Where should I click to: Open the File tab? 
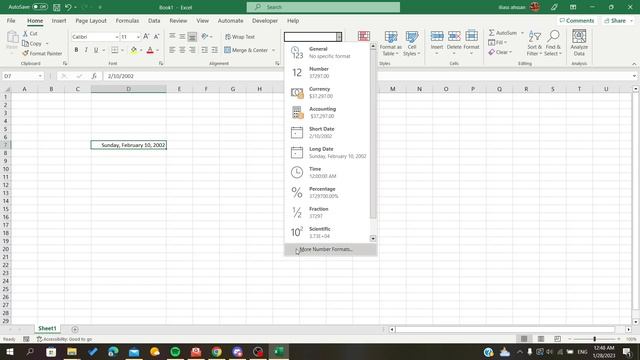tap(11, 20)
